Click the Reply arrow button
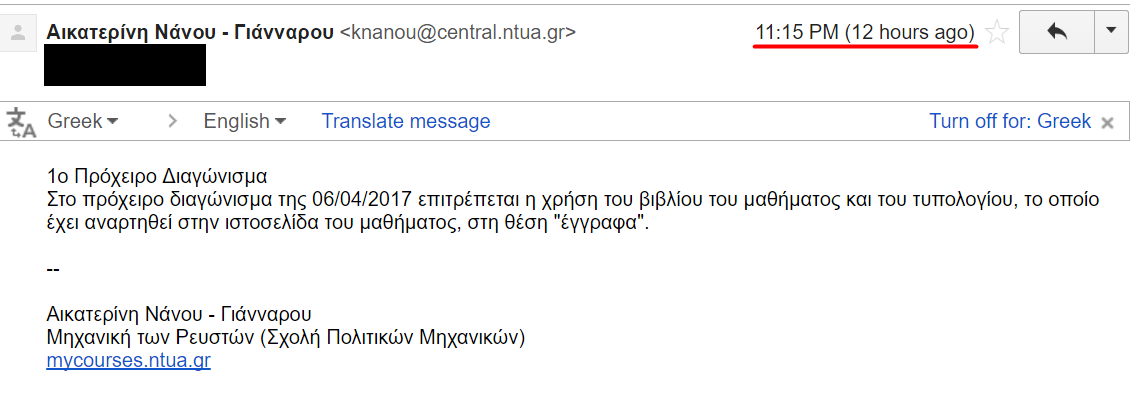The width and height of the screenshot is (1141, 403). pos(1056,31)
